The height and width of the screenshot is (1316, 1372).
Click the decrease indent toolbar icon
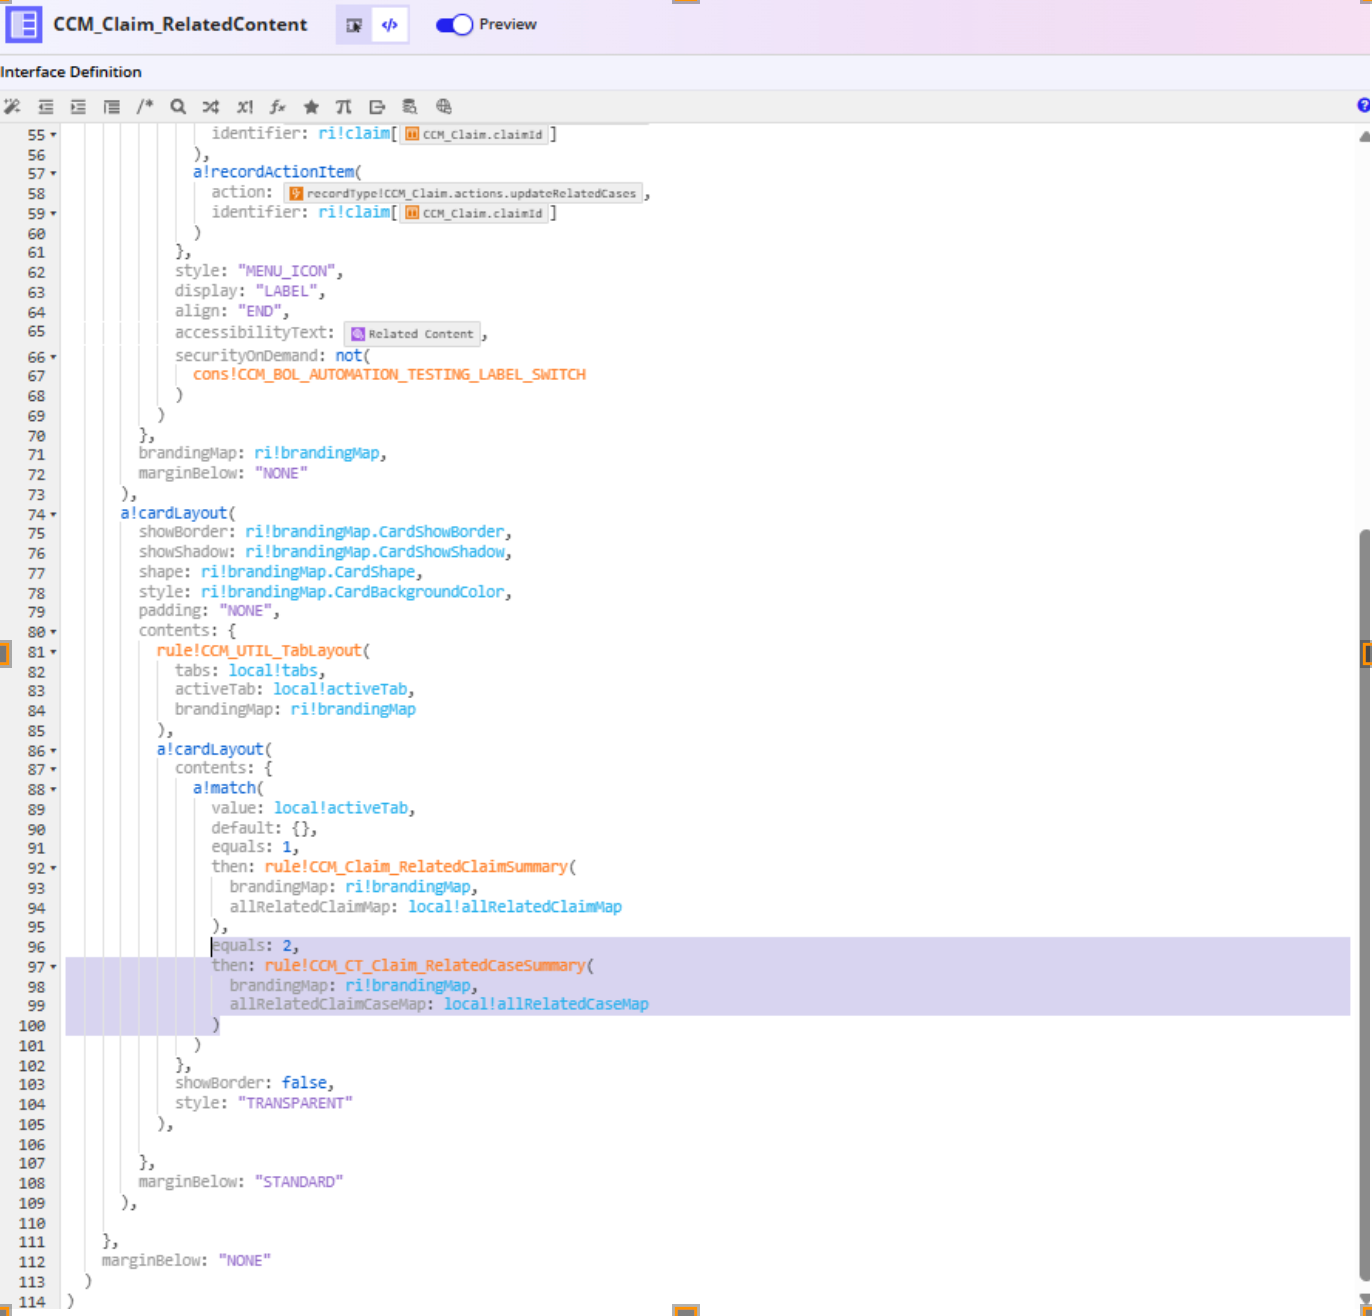[45, 107]
